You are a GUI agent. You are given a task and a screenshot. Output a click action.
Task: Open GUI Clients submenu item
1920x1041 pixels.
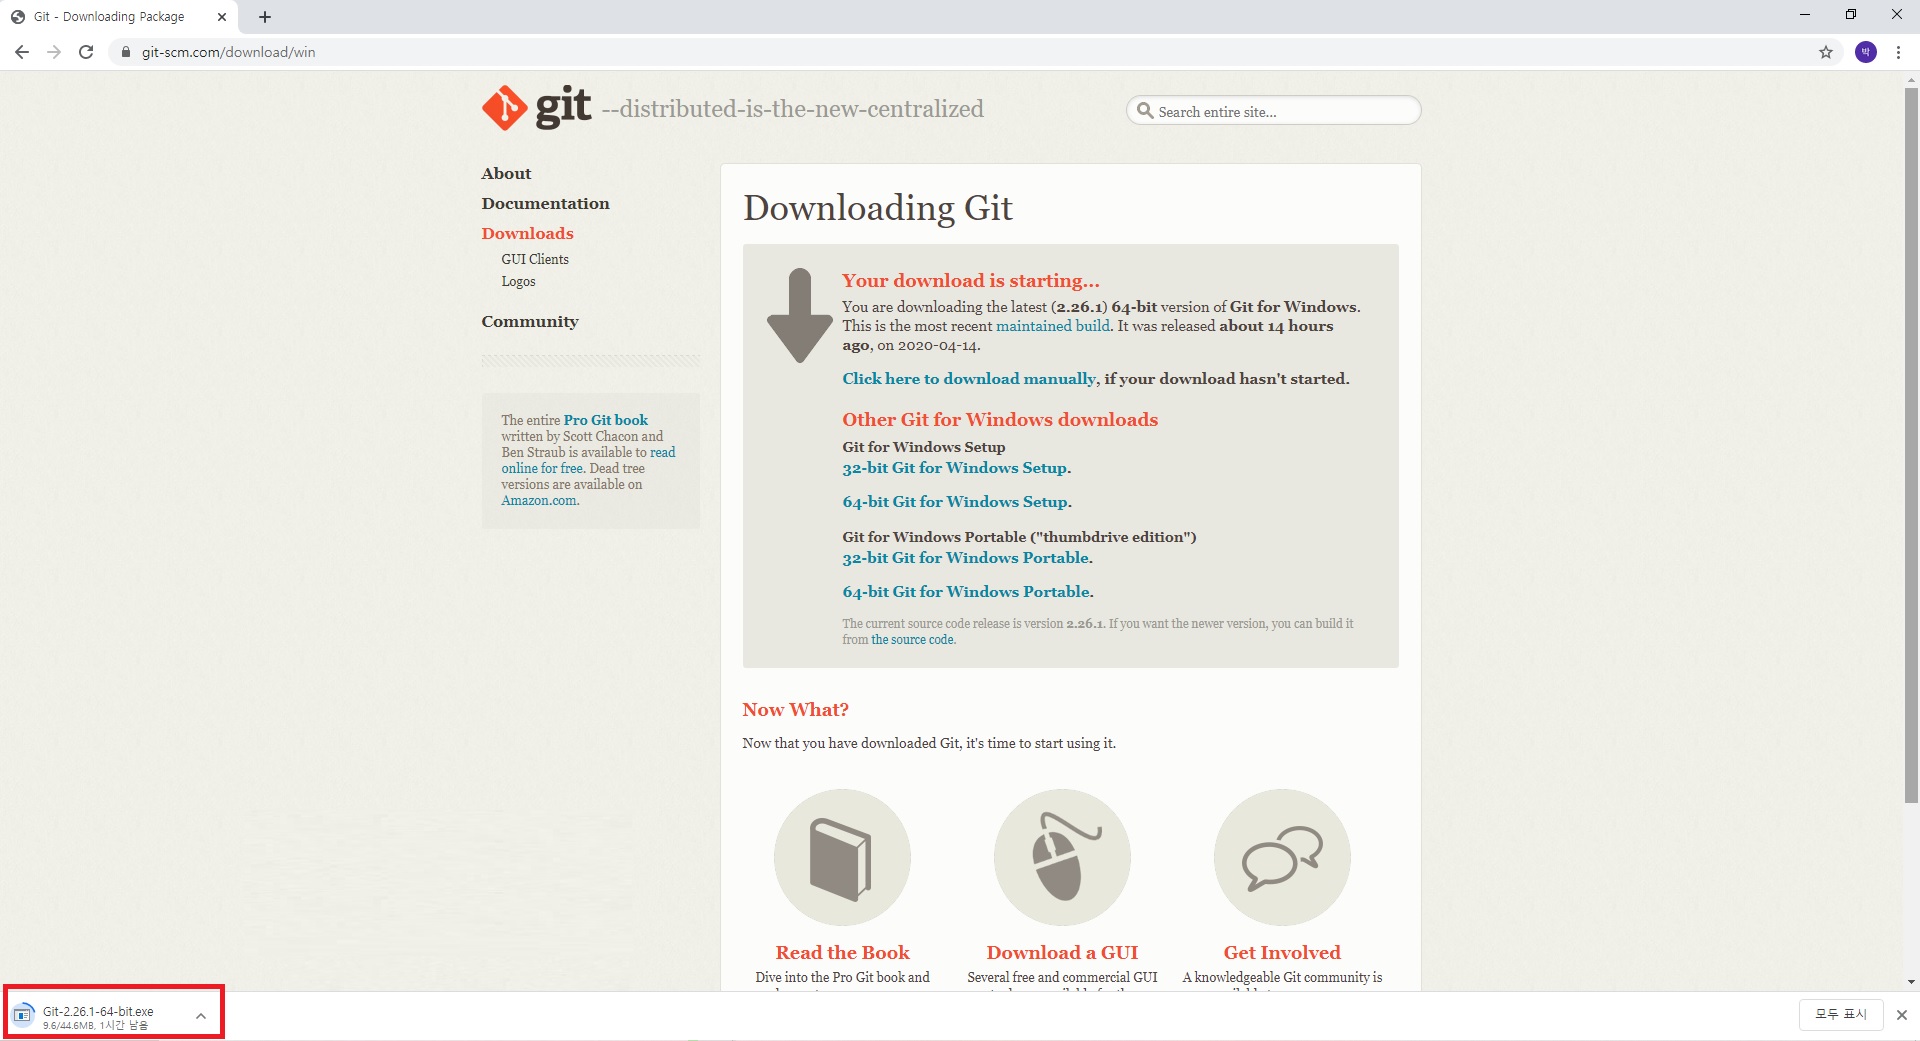tap(535, 259)
